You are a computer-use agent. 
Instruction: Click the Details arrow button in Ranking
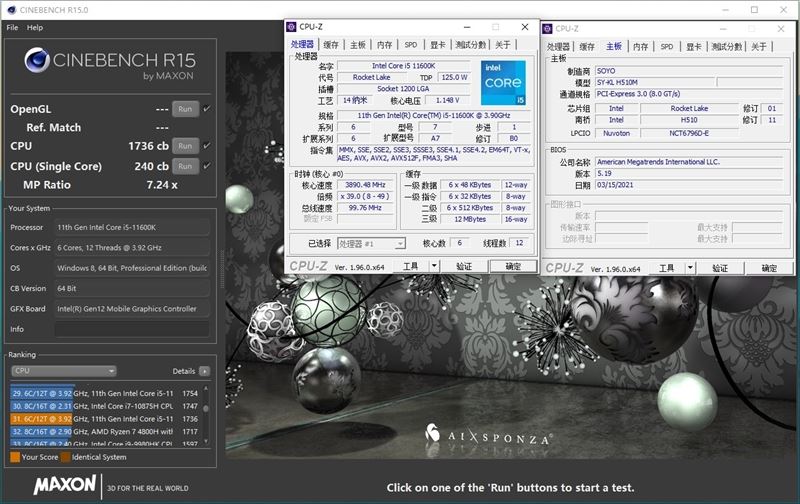(205, 371)
